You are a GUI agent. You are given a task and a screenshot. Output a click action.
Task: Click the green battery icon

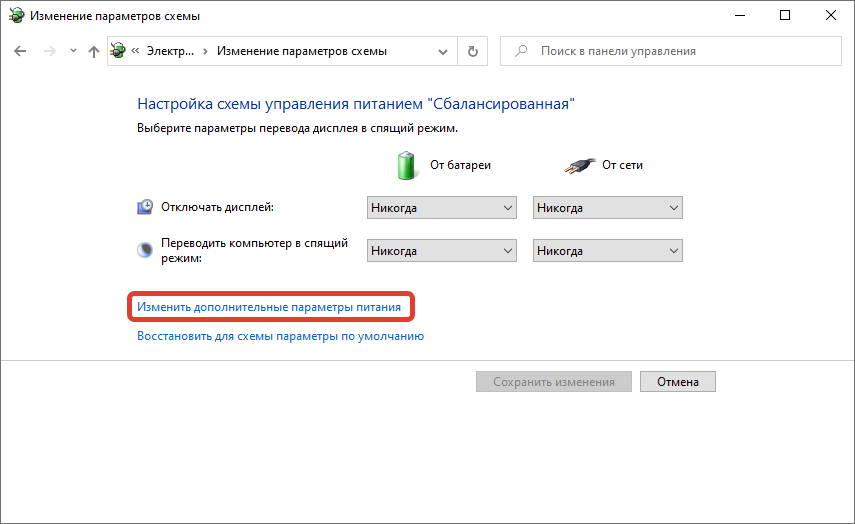coord(406,165)
